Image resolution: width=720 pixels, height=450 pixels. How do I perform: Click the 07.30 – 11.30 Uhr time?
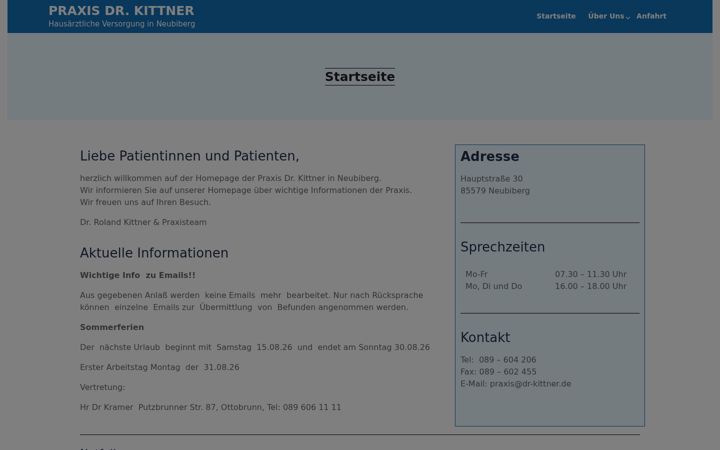[x=591, y=274]
